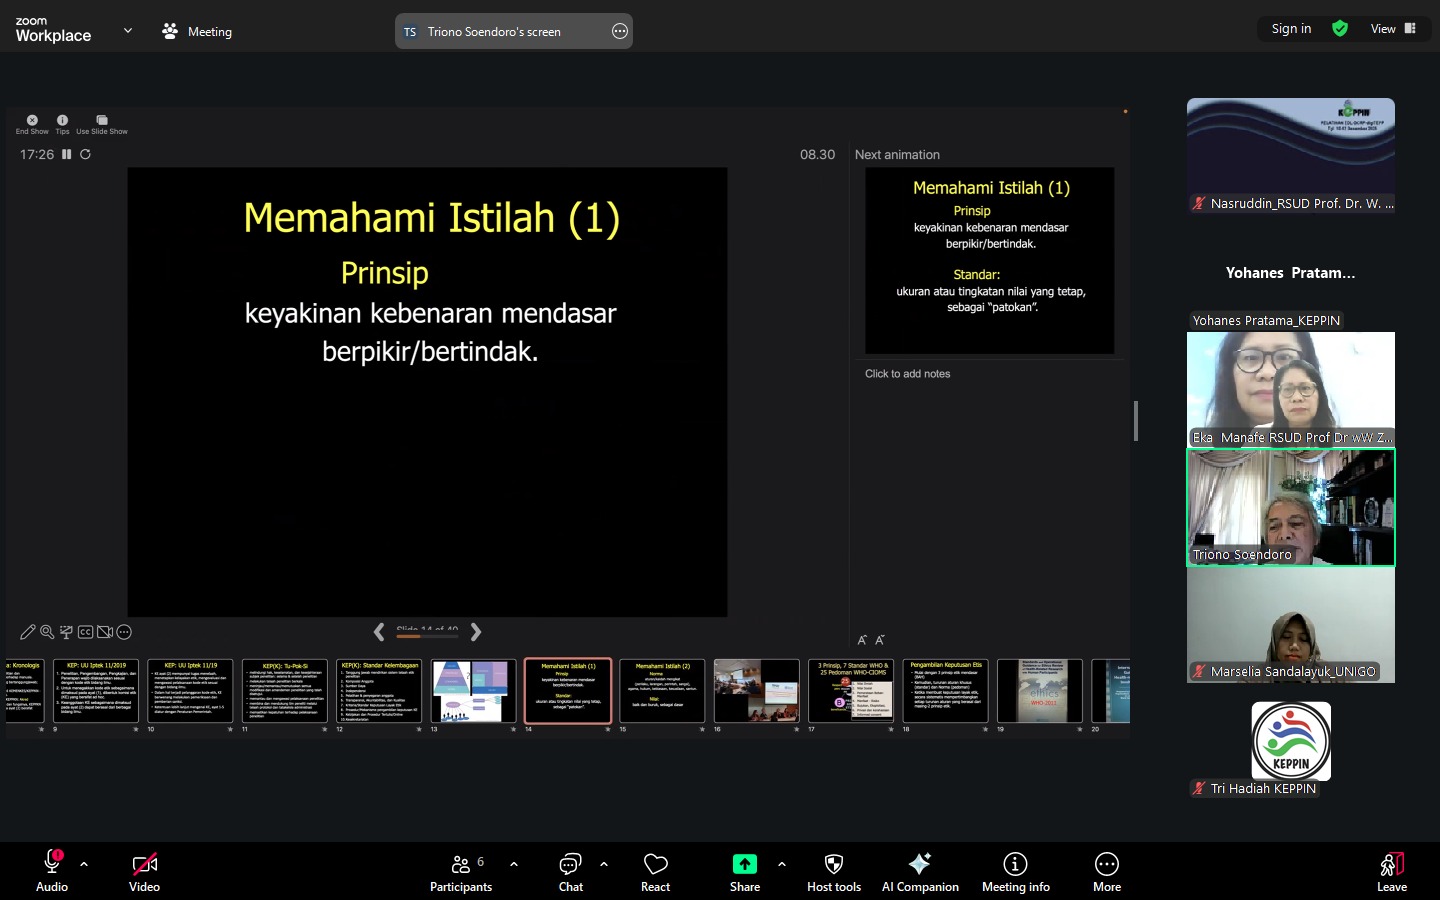Click the security shield icon in the title bar
The image size is (1440, 900).
(1340, 29)
